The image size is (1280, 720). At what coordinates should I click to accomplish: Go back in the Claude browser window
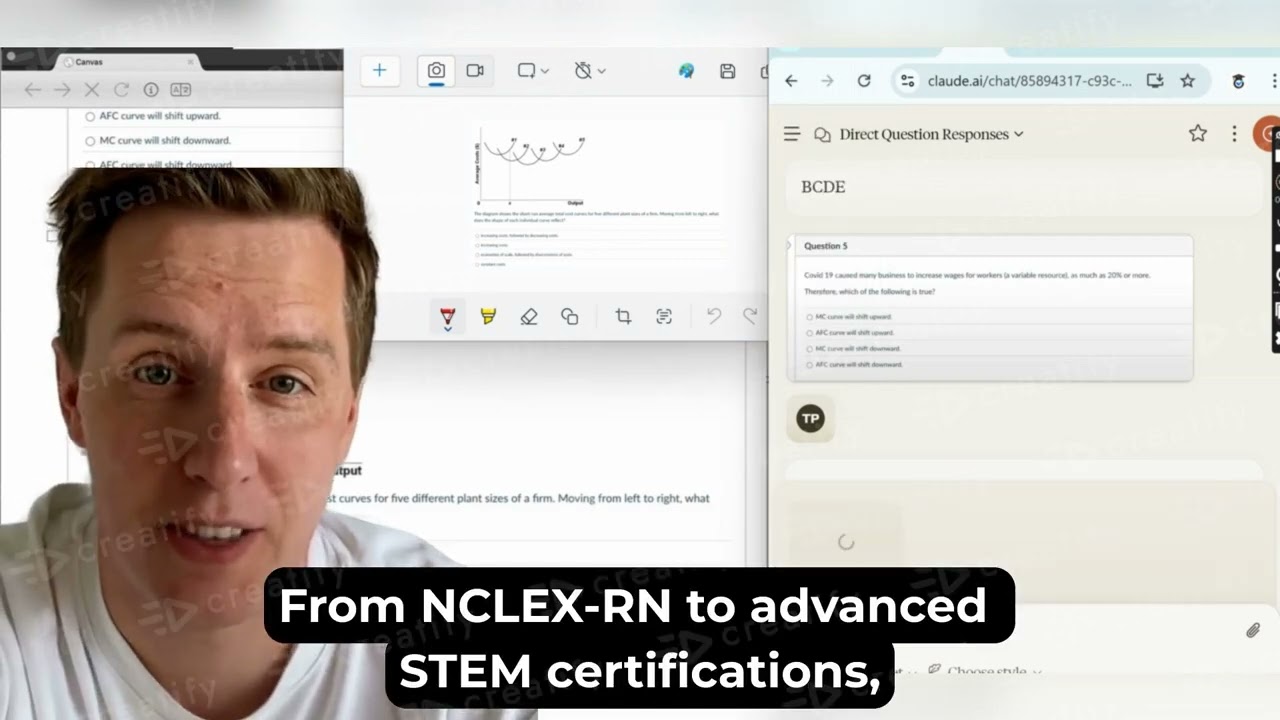point(791,81)
